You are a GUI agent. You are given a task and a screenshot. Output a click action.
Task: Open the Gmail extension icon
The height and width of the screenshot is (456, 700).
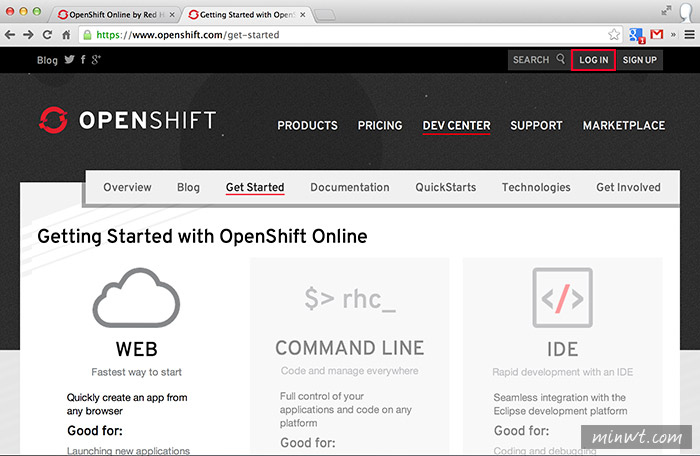pyautogui.click(x=657, y=34)
